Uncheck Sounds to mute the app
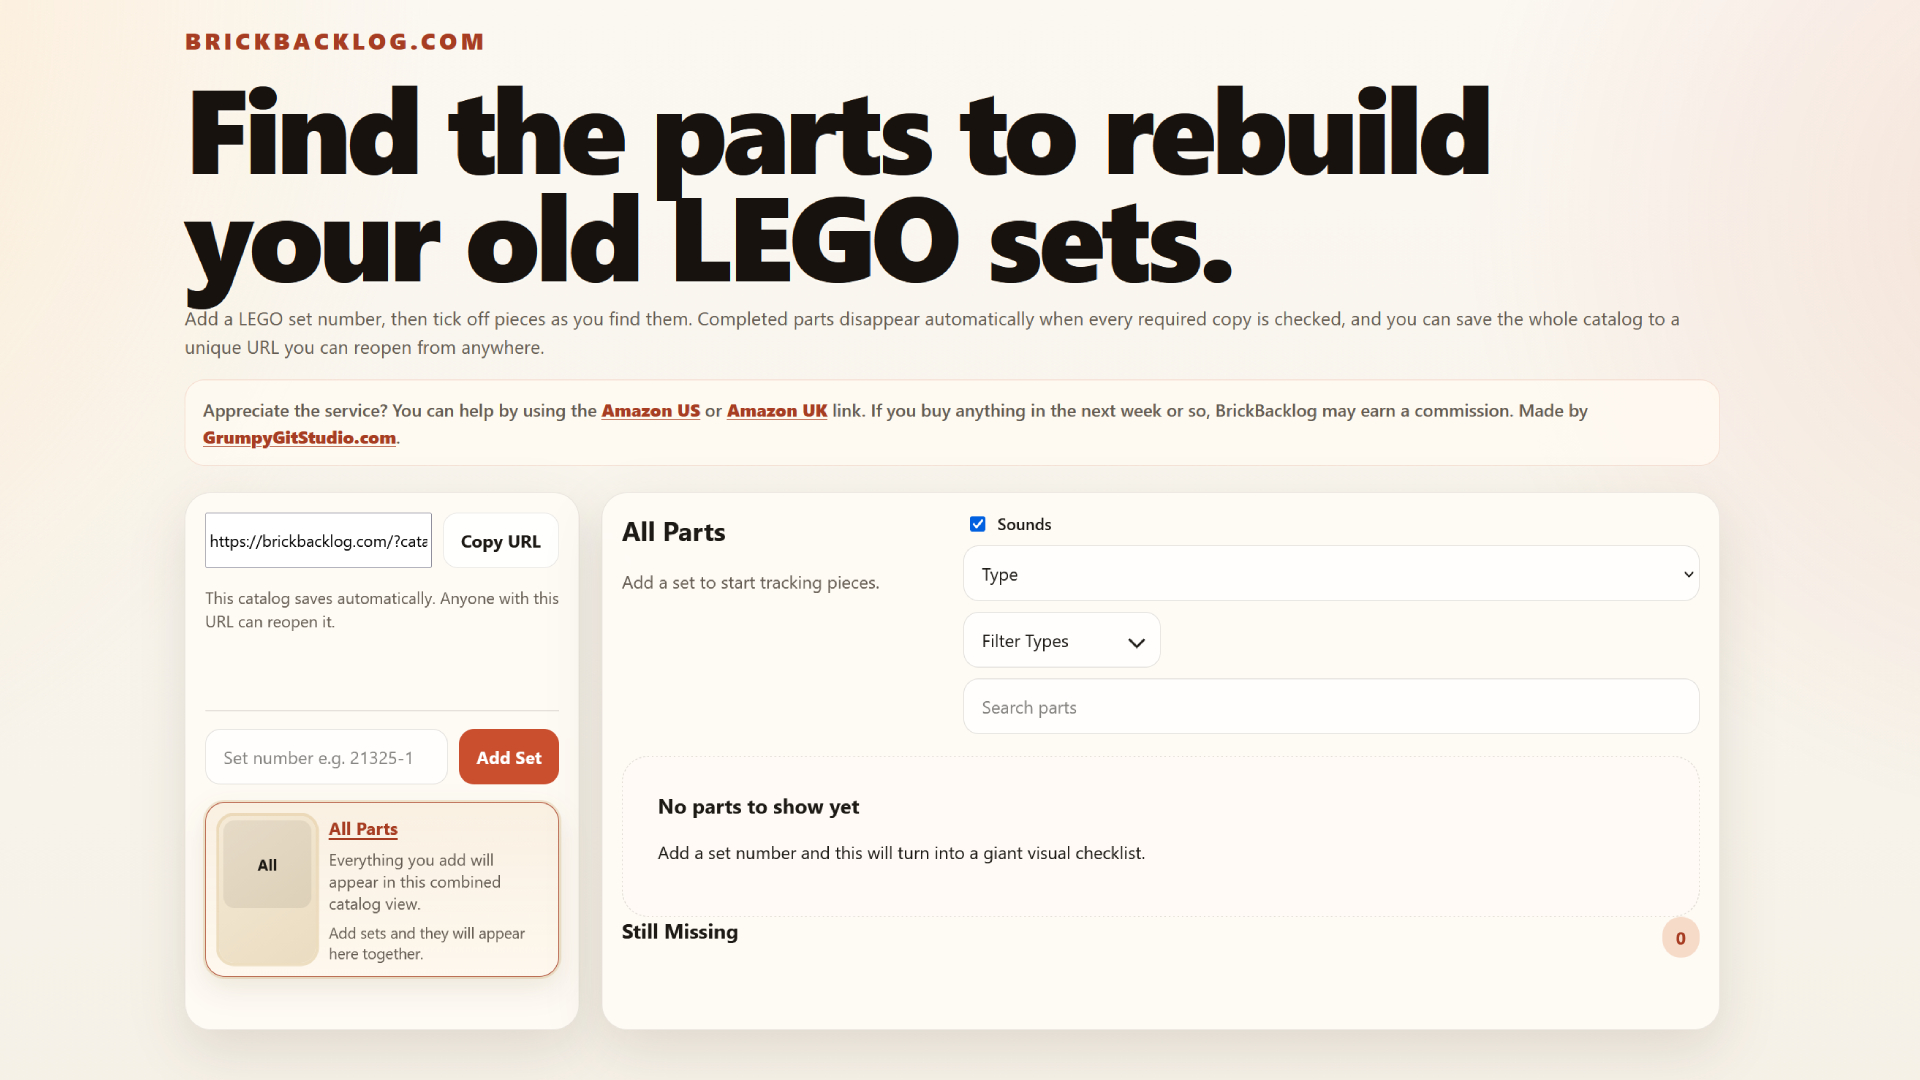The height and width of the screenshot is (1080, 1920). [x=977, y=523]
